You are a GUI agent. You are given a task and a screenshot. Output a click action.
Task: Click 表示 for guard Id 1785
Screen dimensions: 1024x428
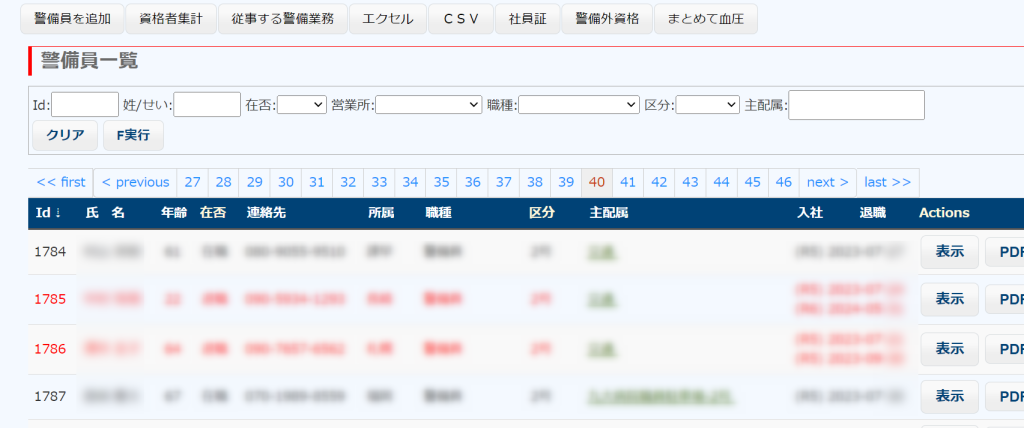[x=949, y=298]
